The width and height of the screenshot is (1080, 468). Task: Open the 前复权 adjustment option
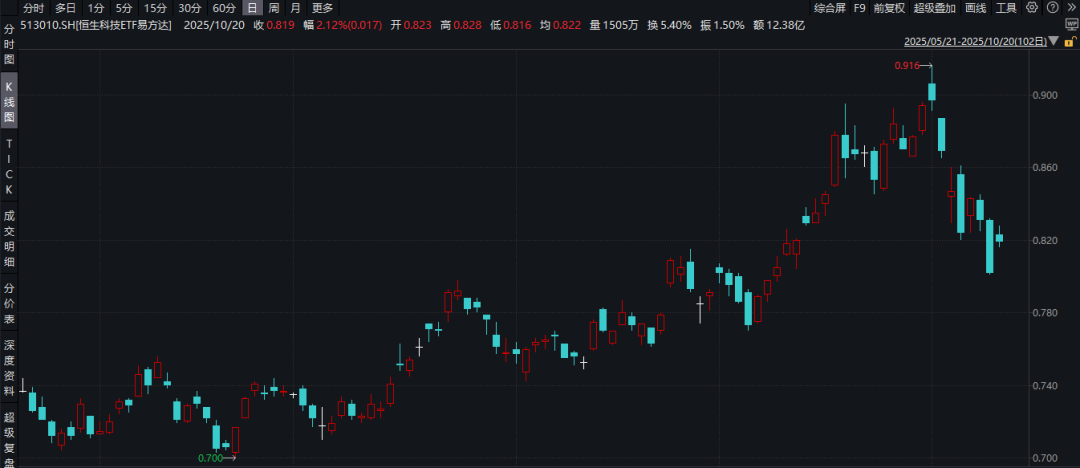tap(888, 8)
